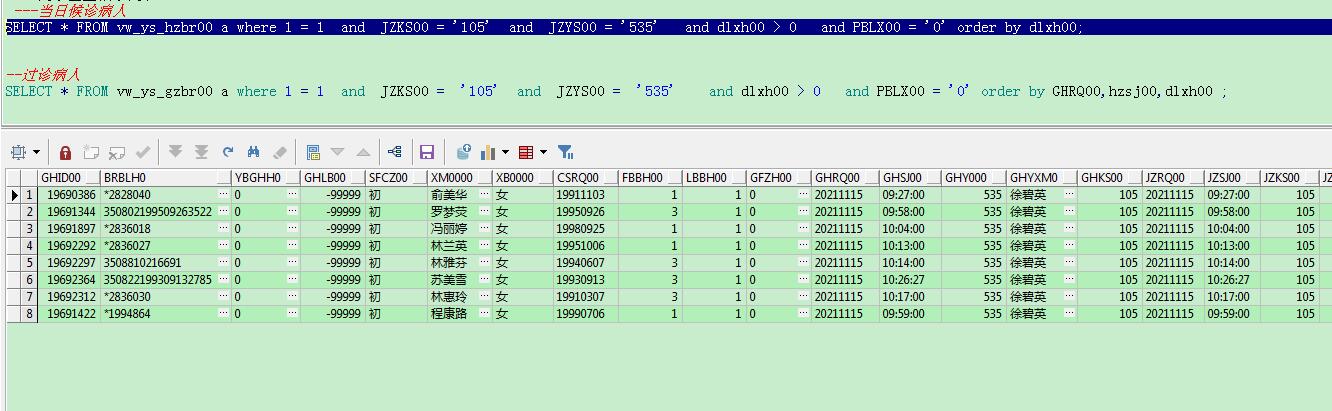The height and width of the screenshot is (411, 1332).
Task: Select the GHRQ00 column header
Action: [x=844, y=178]
